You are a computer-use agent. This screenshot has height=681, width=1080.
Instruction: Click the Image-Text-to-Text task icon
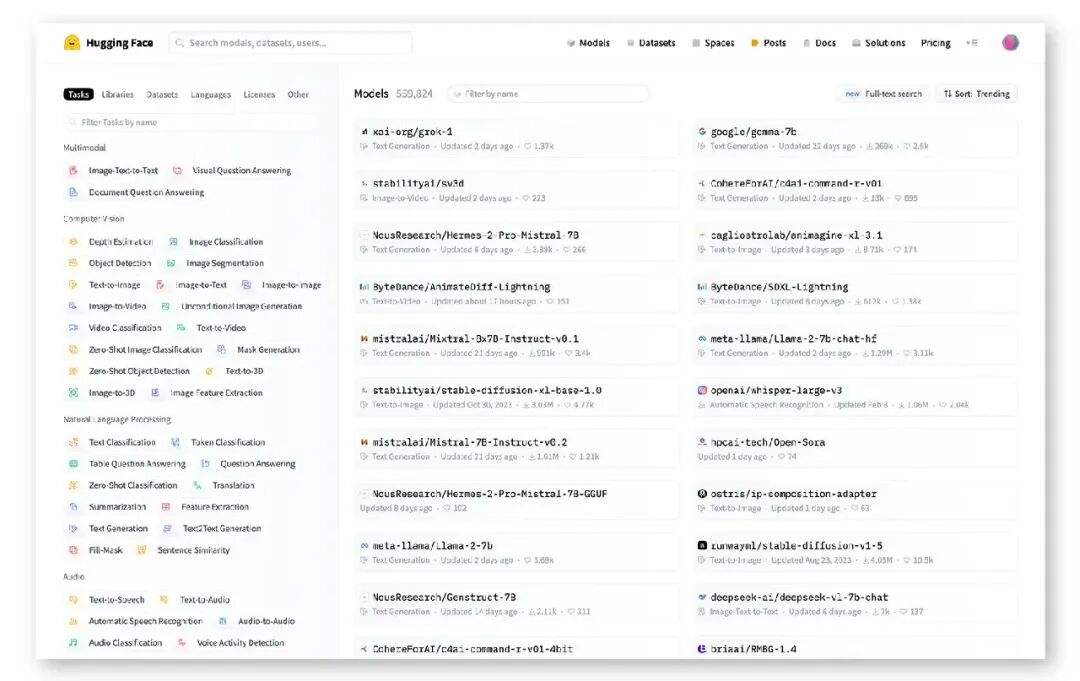click(73, 171)
